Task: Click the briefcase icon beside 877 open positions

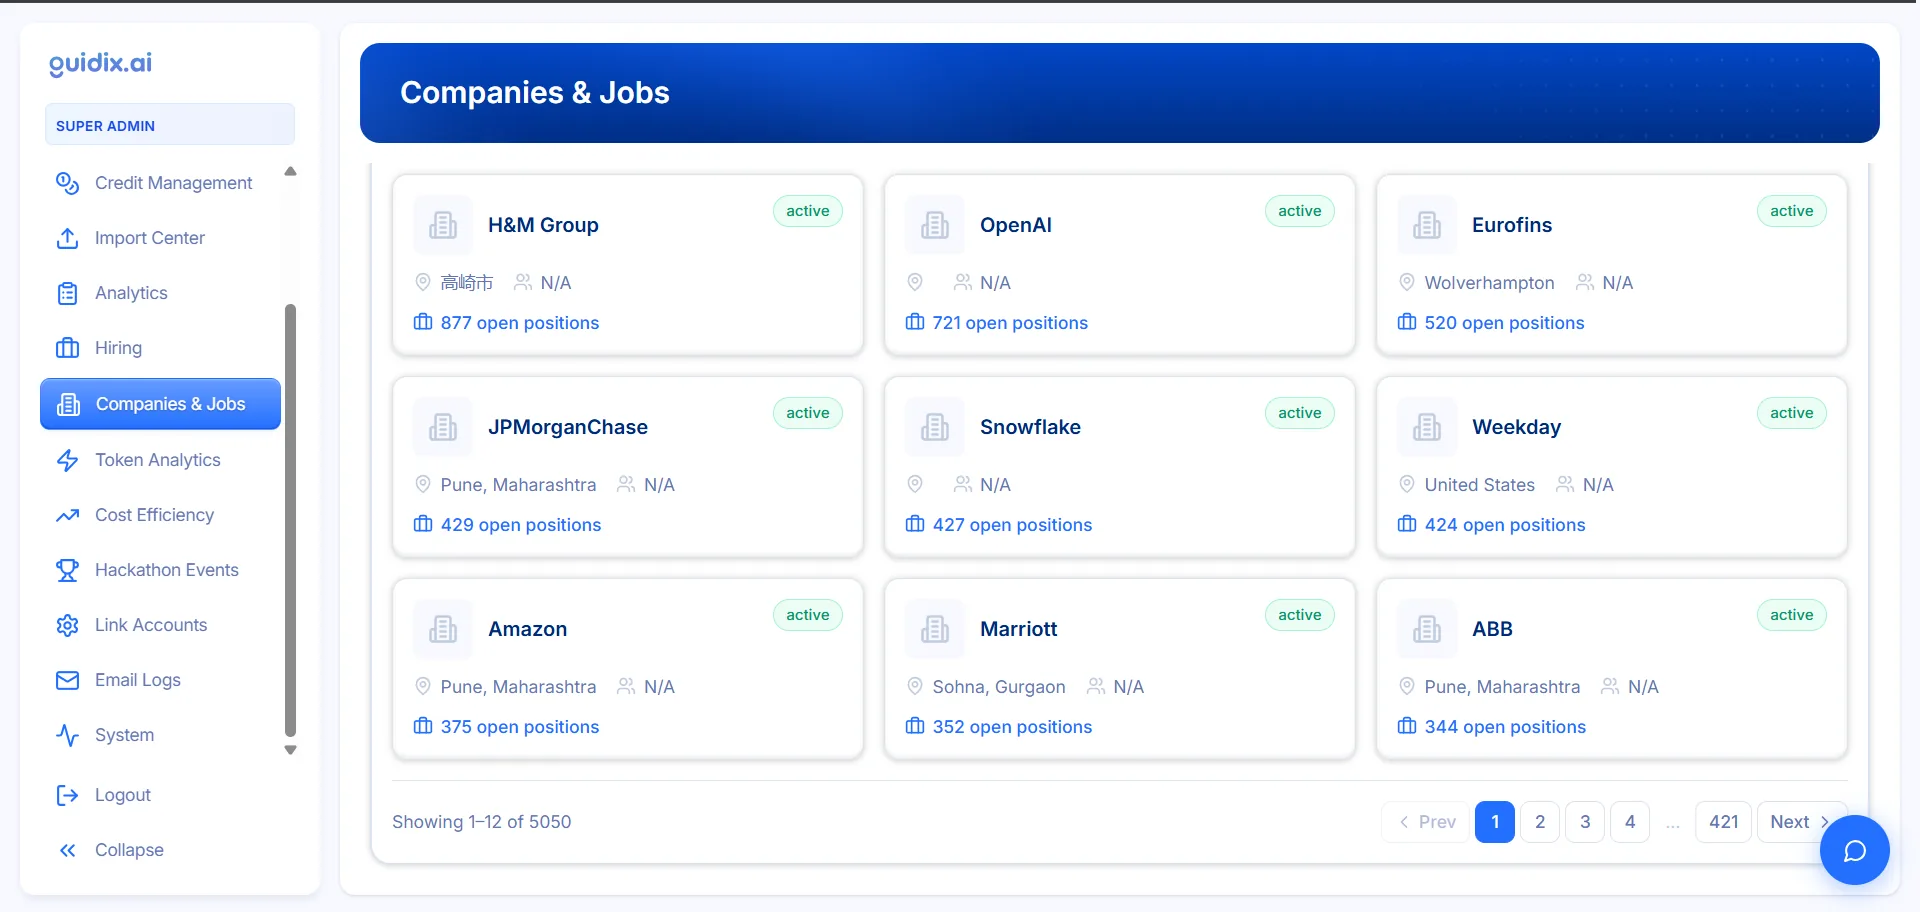Action: (423, 322)
